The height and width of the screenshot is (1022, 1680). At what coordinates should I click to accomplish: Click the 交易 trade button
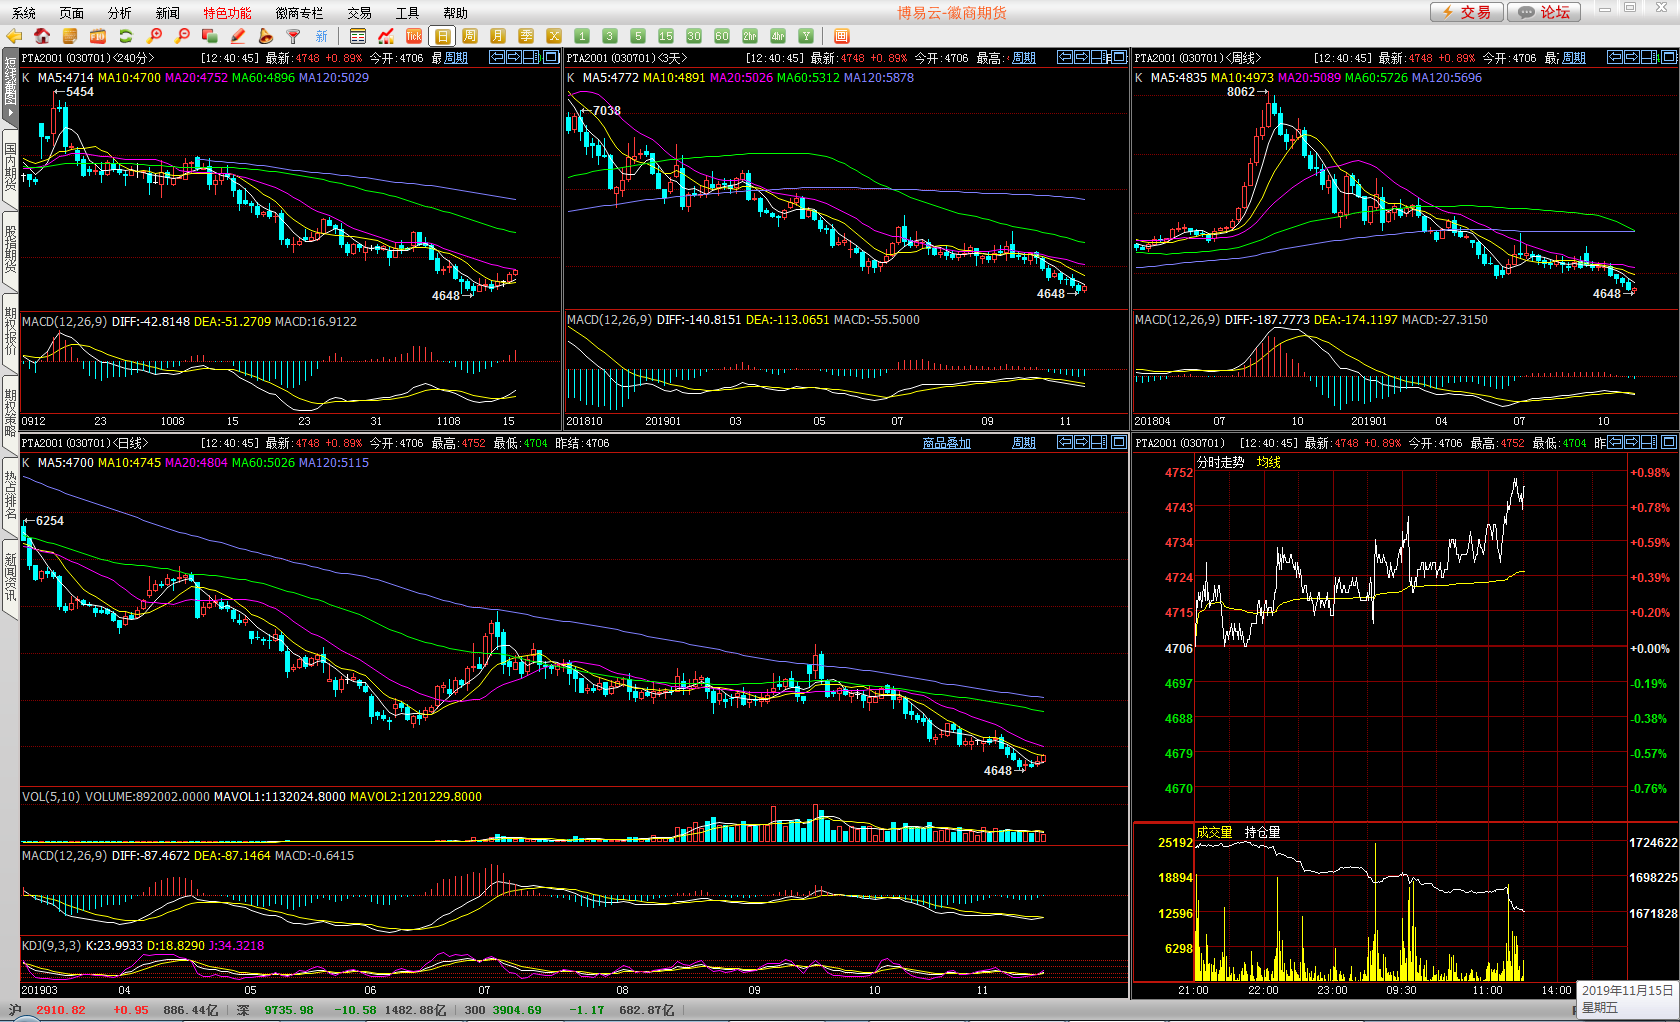[x=1466, y=12]
